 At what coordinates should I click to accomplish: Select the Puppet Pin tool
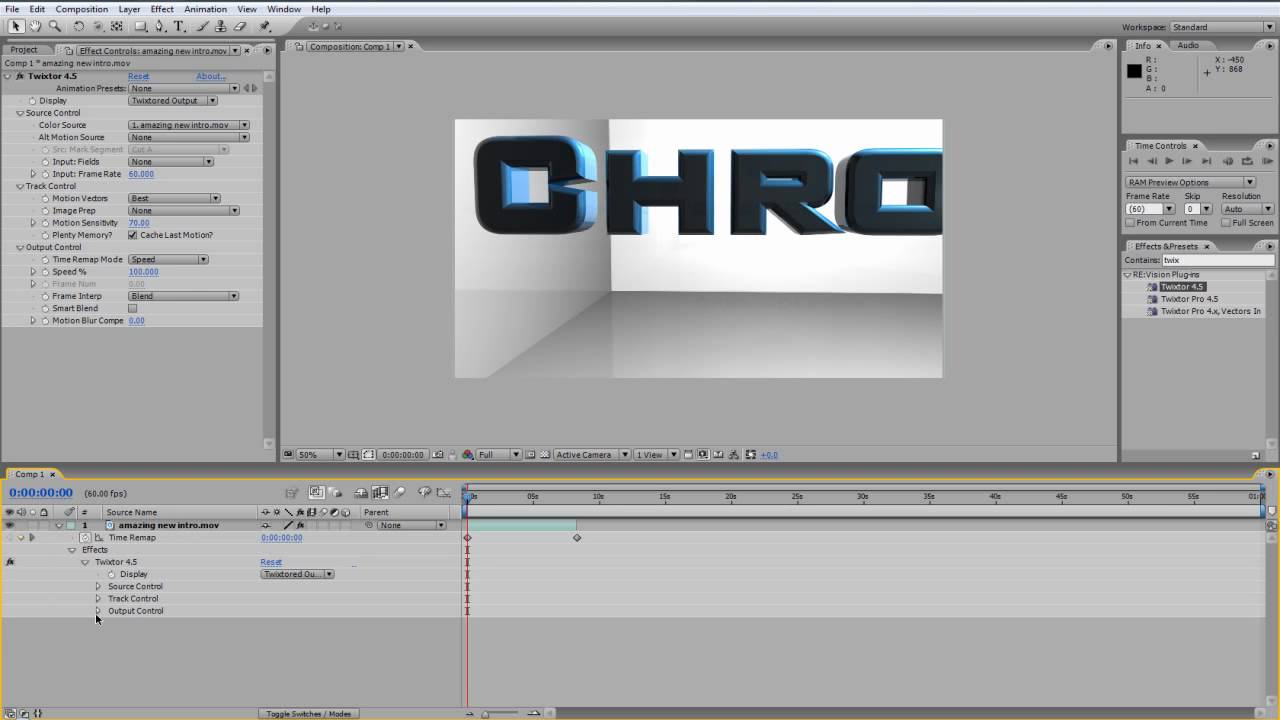pos(265,27)
